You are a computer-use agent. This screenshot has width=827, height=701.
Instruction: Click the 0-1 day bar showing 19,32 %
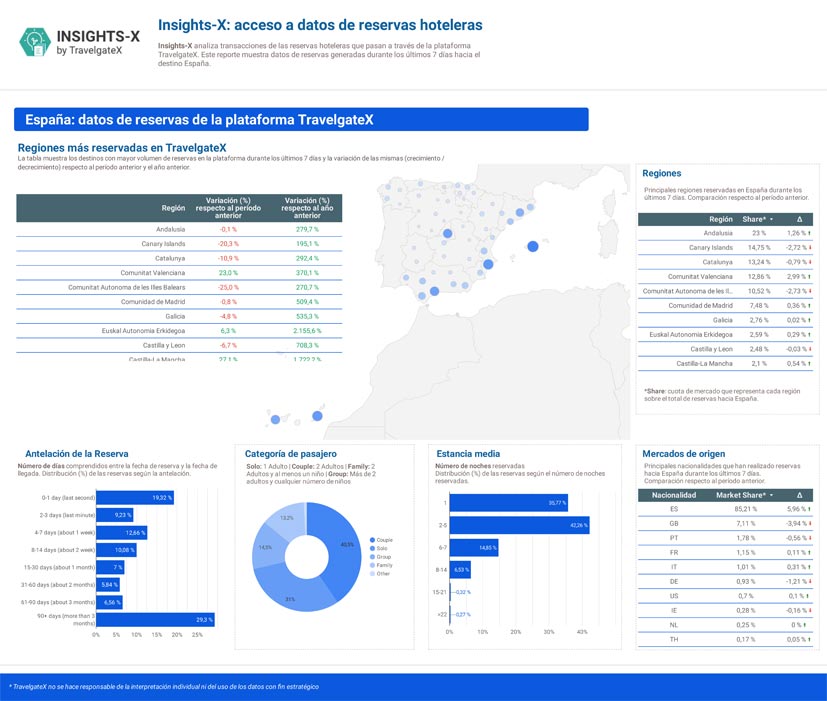click(x=135, y=498)
